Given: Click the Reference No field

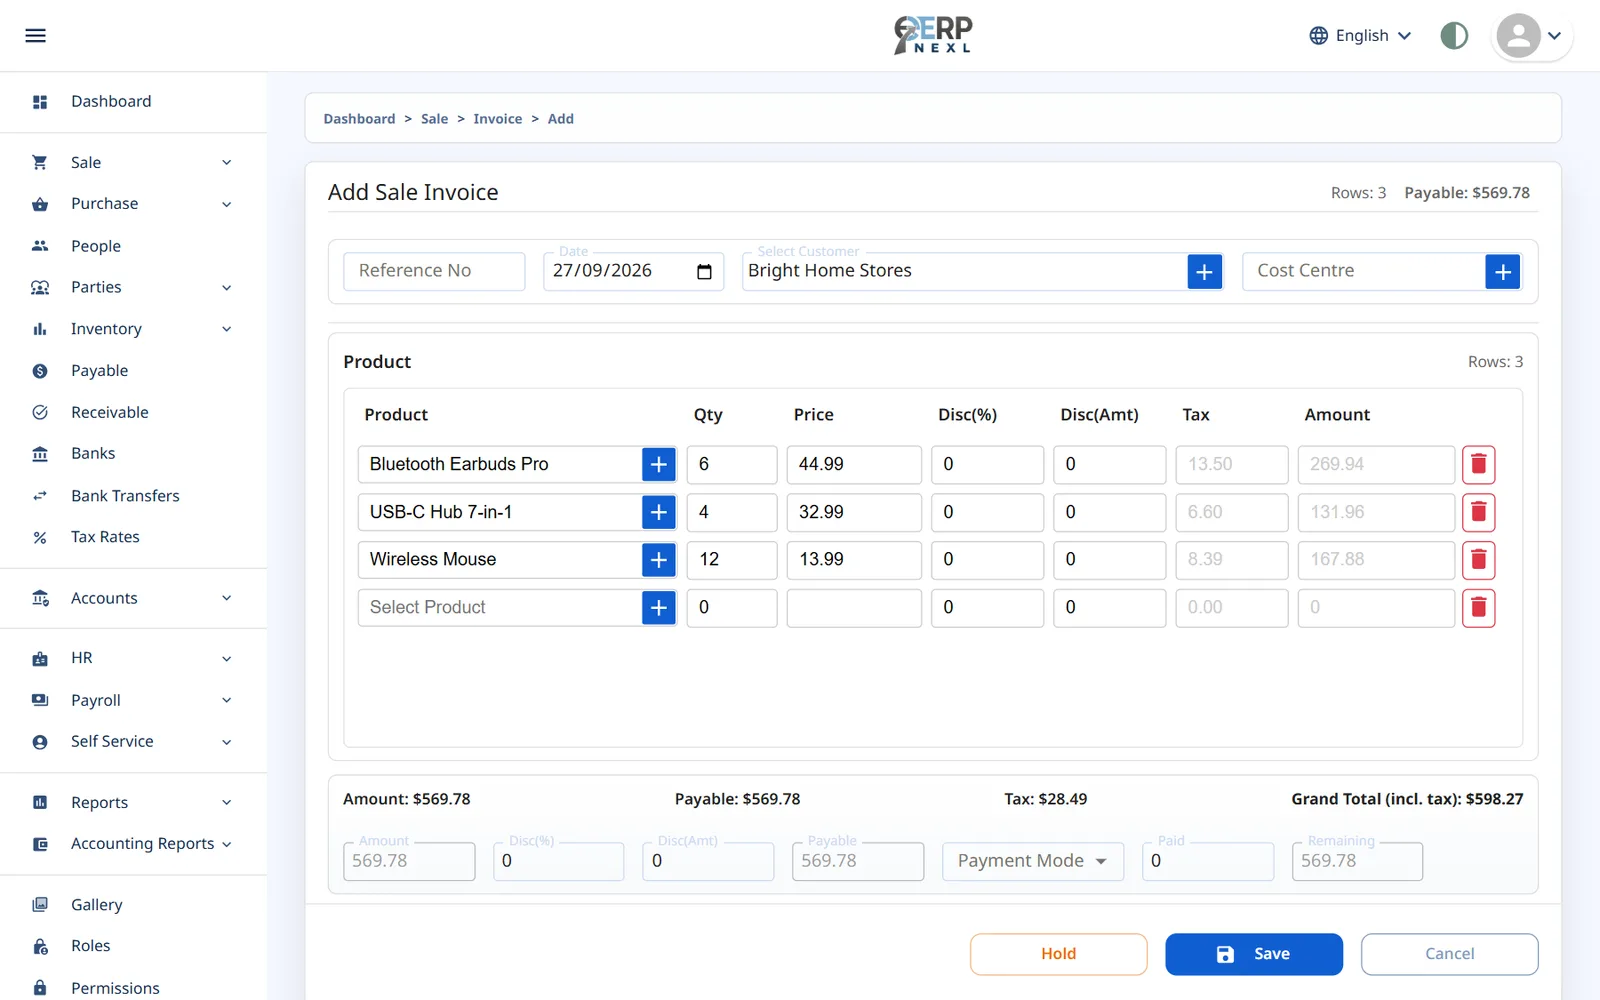Looking at the screenshot, I should 434,271.
